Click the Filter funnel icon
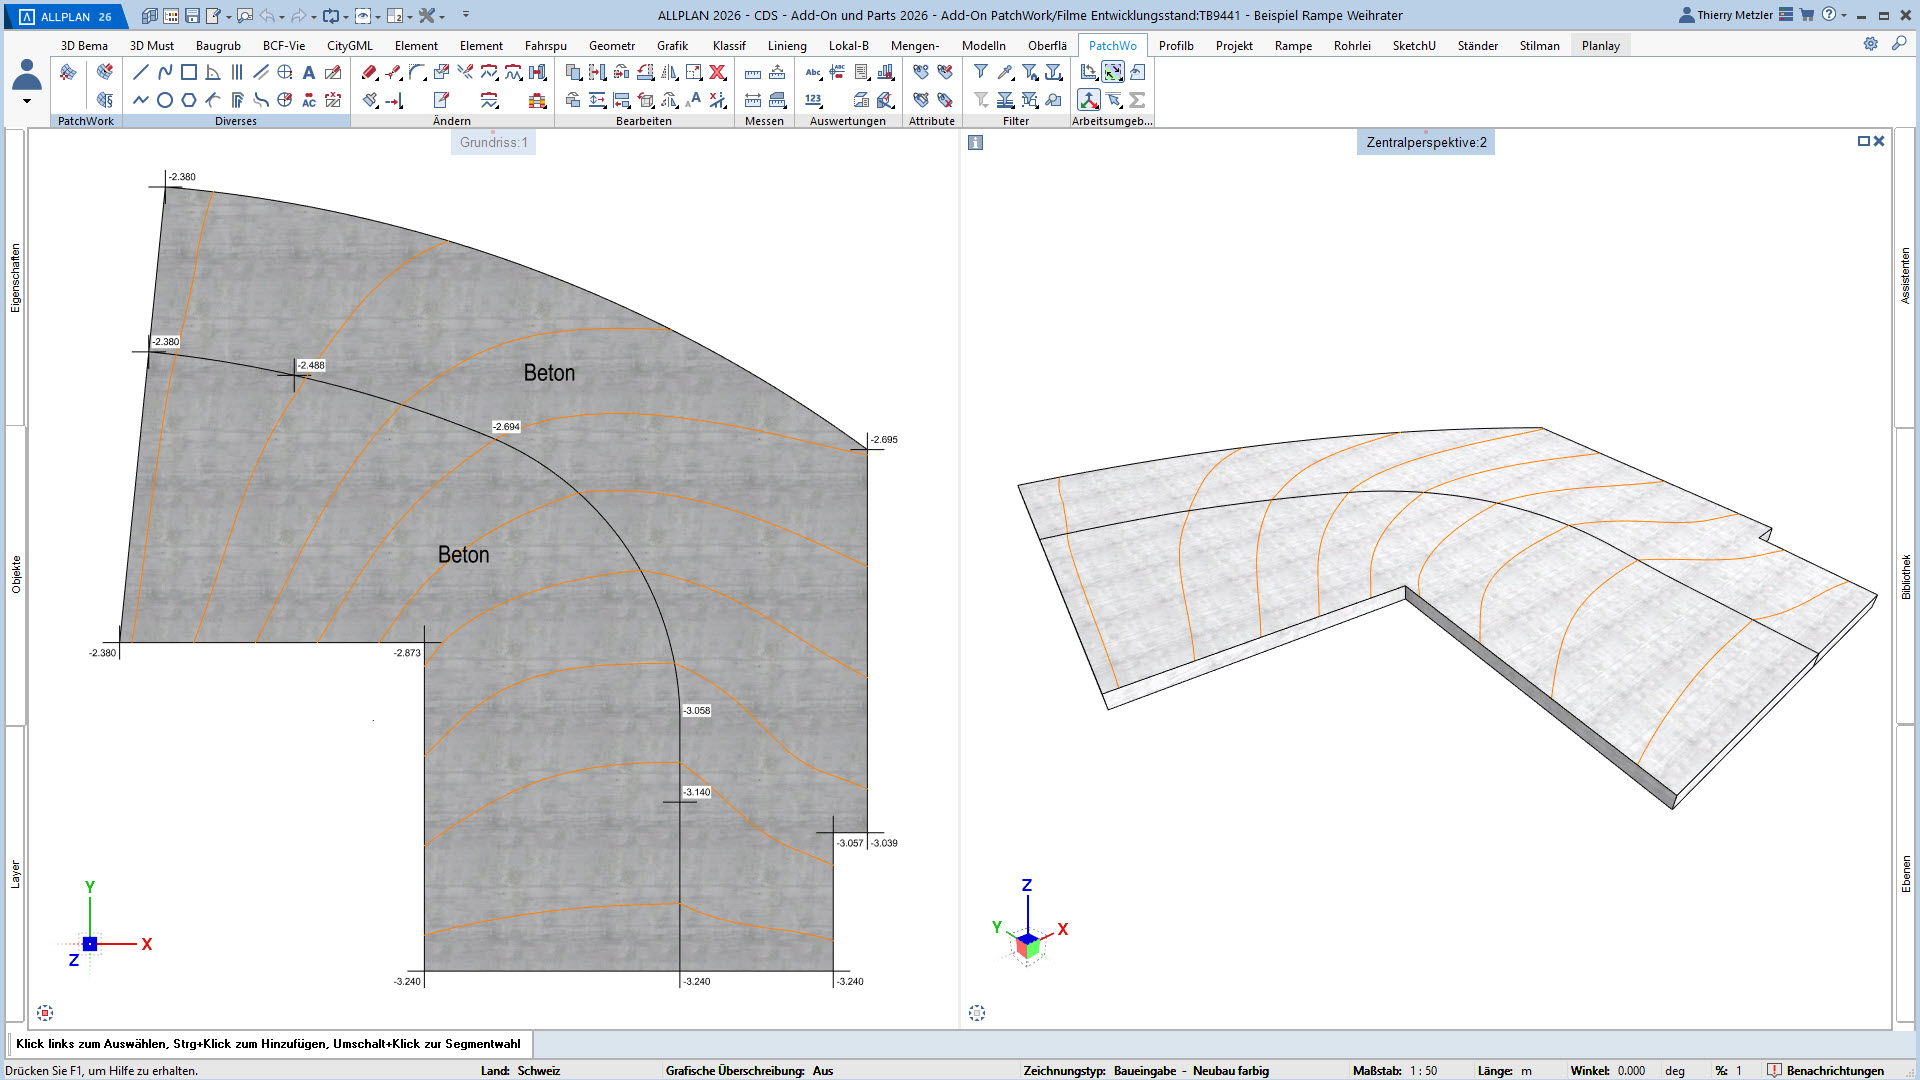 tap(981, 72)
